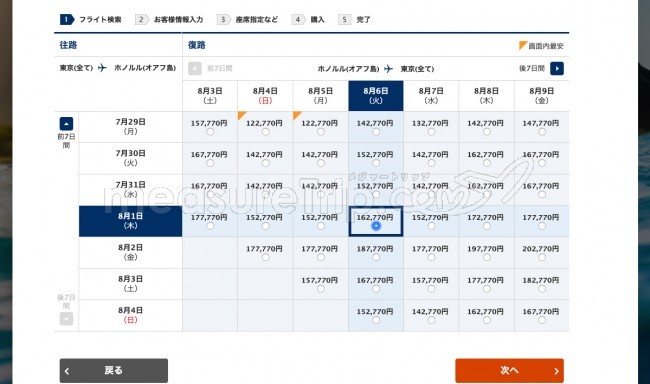Click the 往路 section heading
Image resolution: width=650 pixels, height=384 pixels.
tap(68, 45)
